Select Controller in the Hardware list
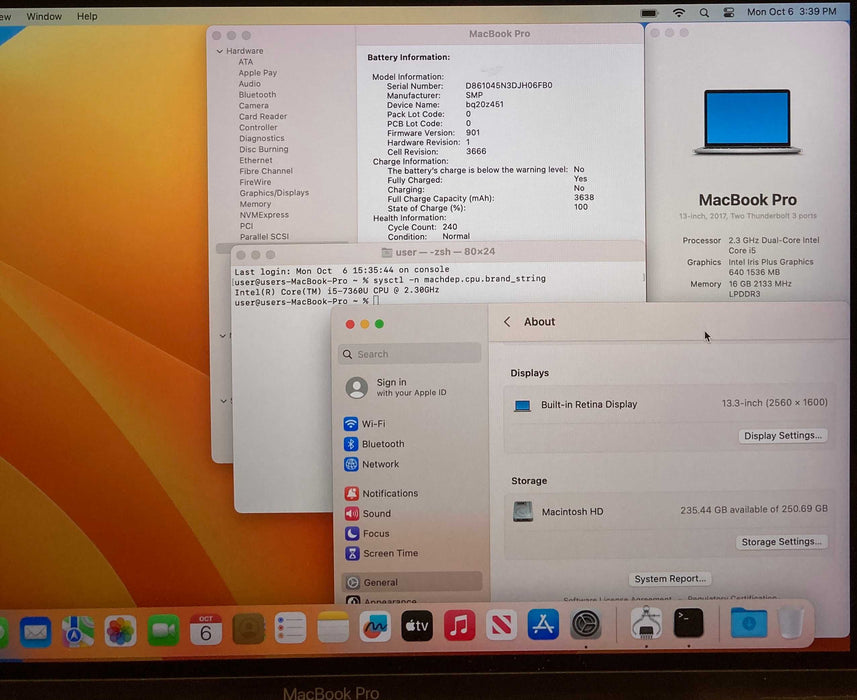The image size is (857, 700). [x=258, y=127]
